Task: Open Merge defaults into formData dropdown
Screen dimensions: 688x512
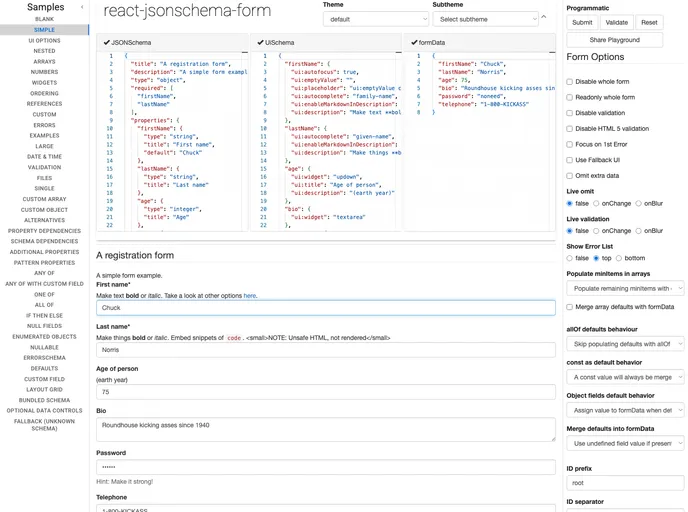Action: pos(625,444)
